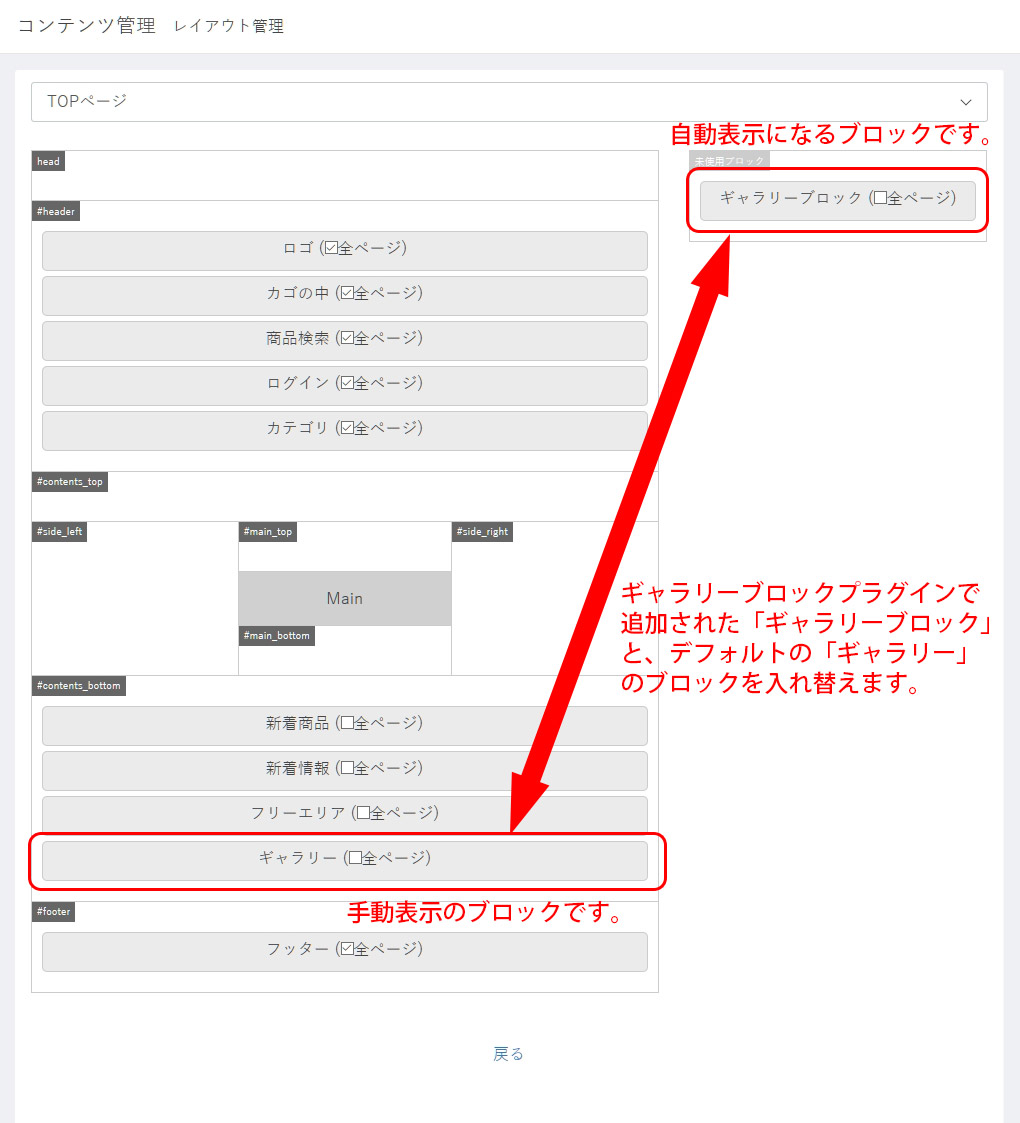
Task: Select the ギャラリーブロック in unused blocks
Action: click(x=837, y=201)
